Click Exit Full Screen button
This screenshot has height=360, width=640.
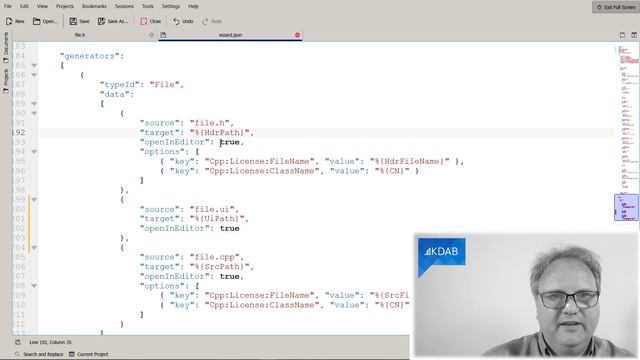point(616,7)
